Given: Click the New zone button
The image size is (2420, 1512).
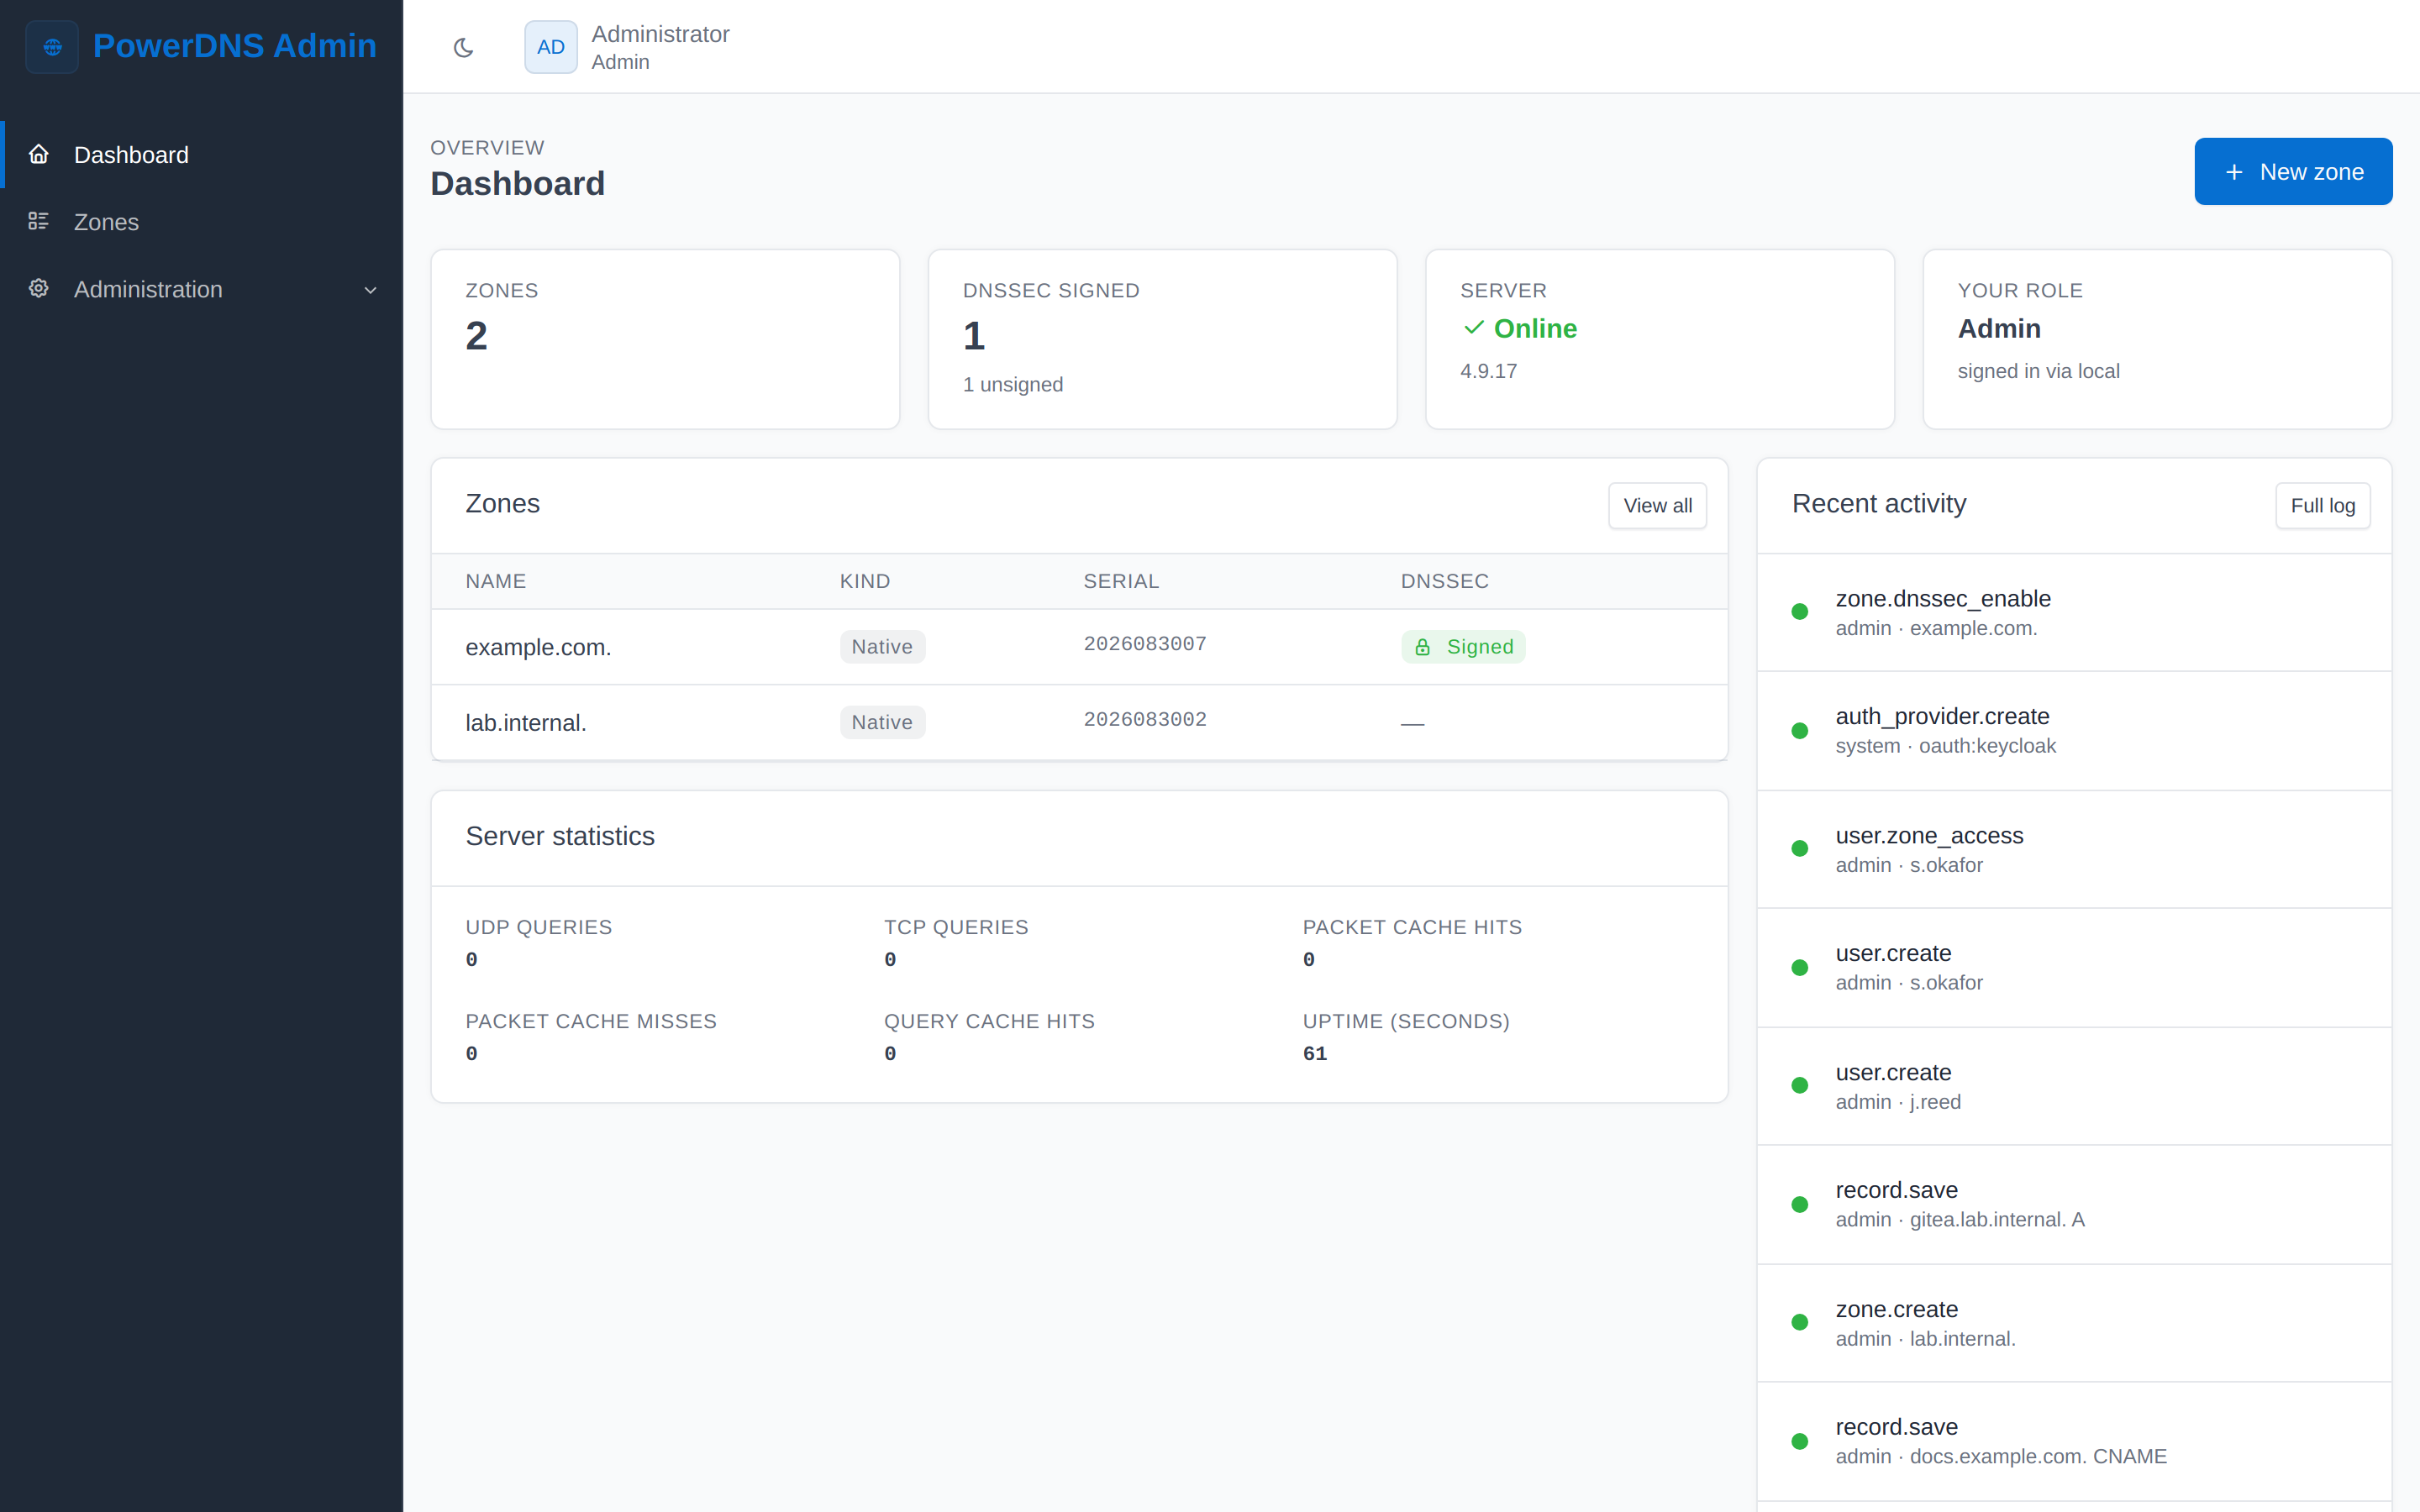Looking at the screenshot, I should coord(2293,171).
